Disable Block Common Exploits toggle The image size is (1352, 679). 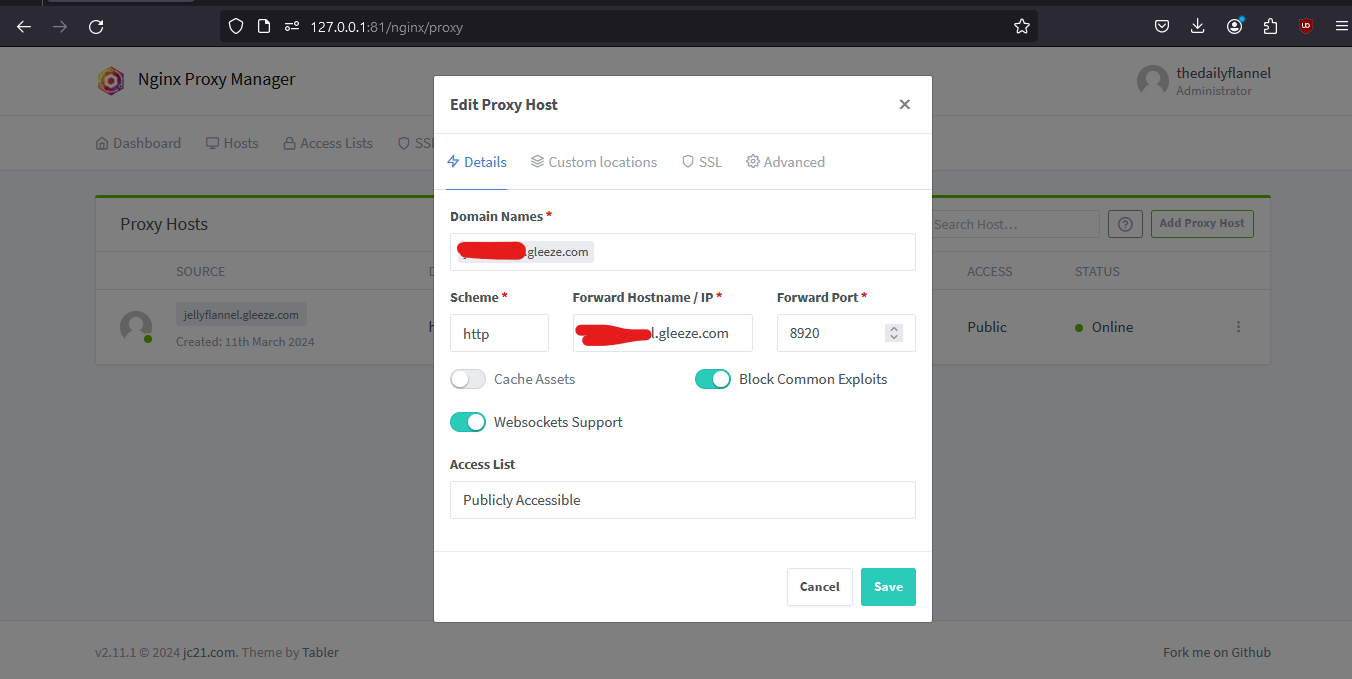[x=713, y=379]
